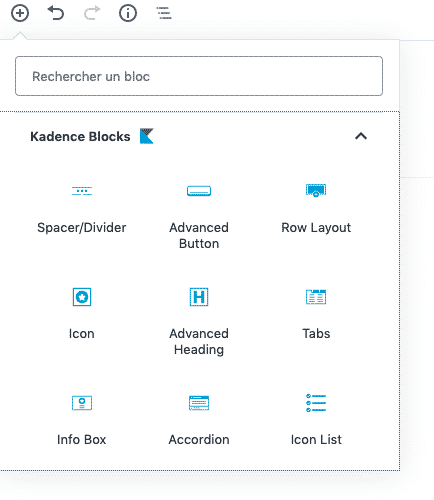
Task: Open block navigation list icon
Action: [x=164, y=13]
